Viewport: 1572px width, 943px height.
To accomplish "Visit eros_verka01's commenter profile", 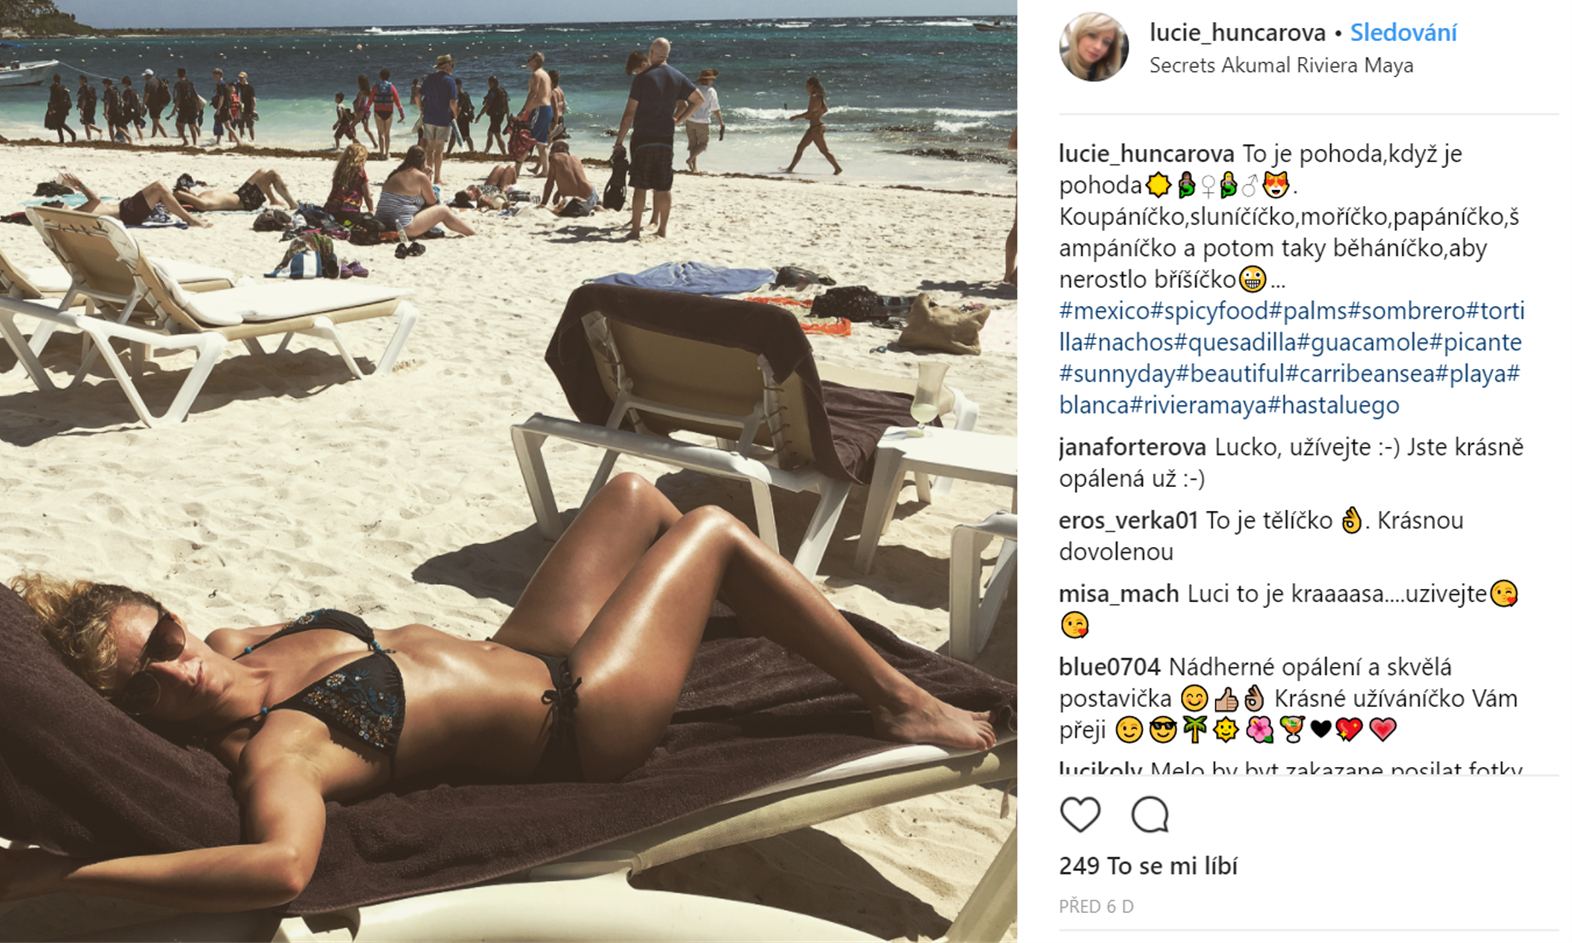I will 1128,520.
